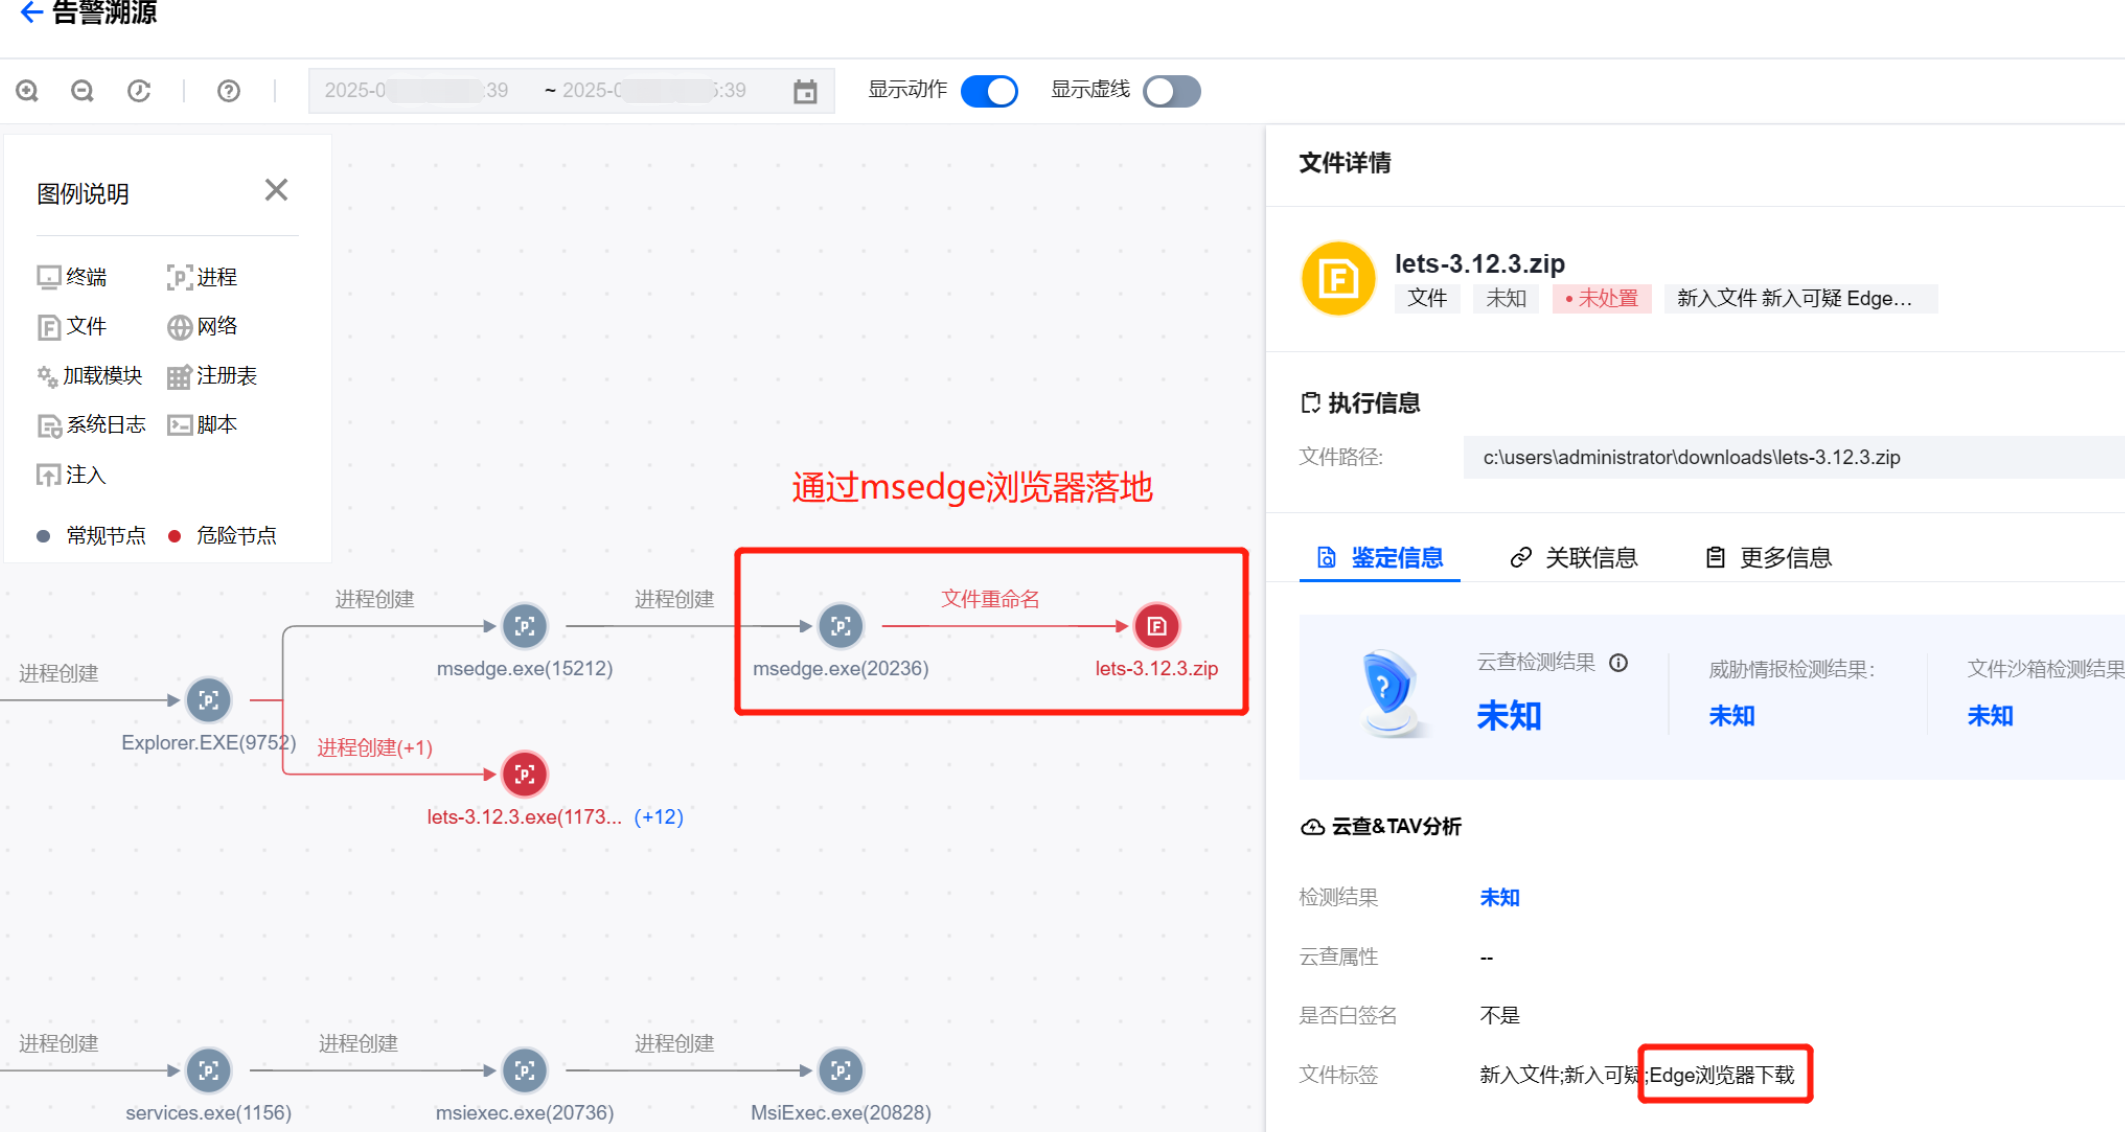Open the help question-mark icon

tap(229, 91)
